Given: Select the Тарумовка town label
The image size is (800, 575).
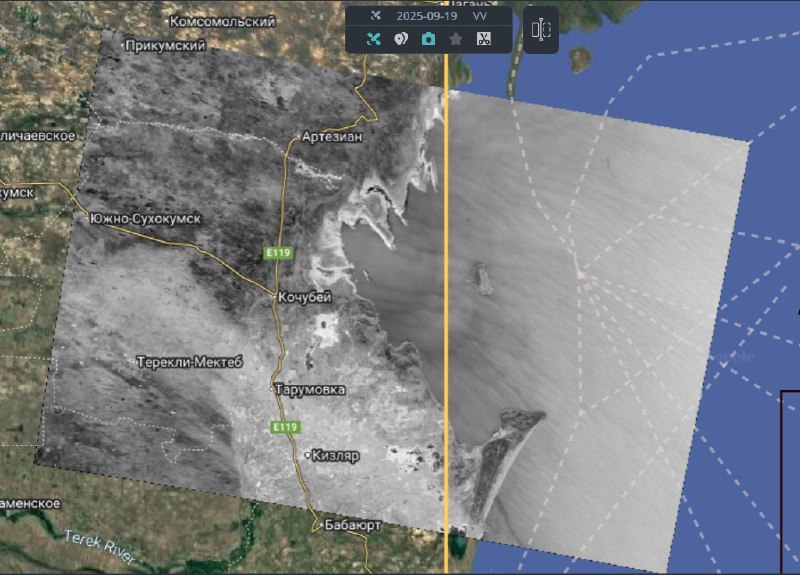Looking at the screenshot, I should click(310, 389).
